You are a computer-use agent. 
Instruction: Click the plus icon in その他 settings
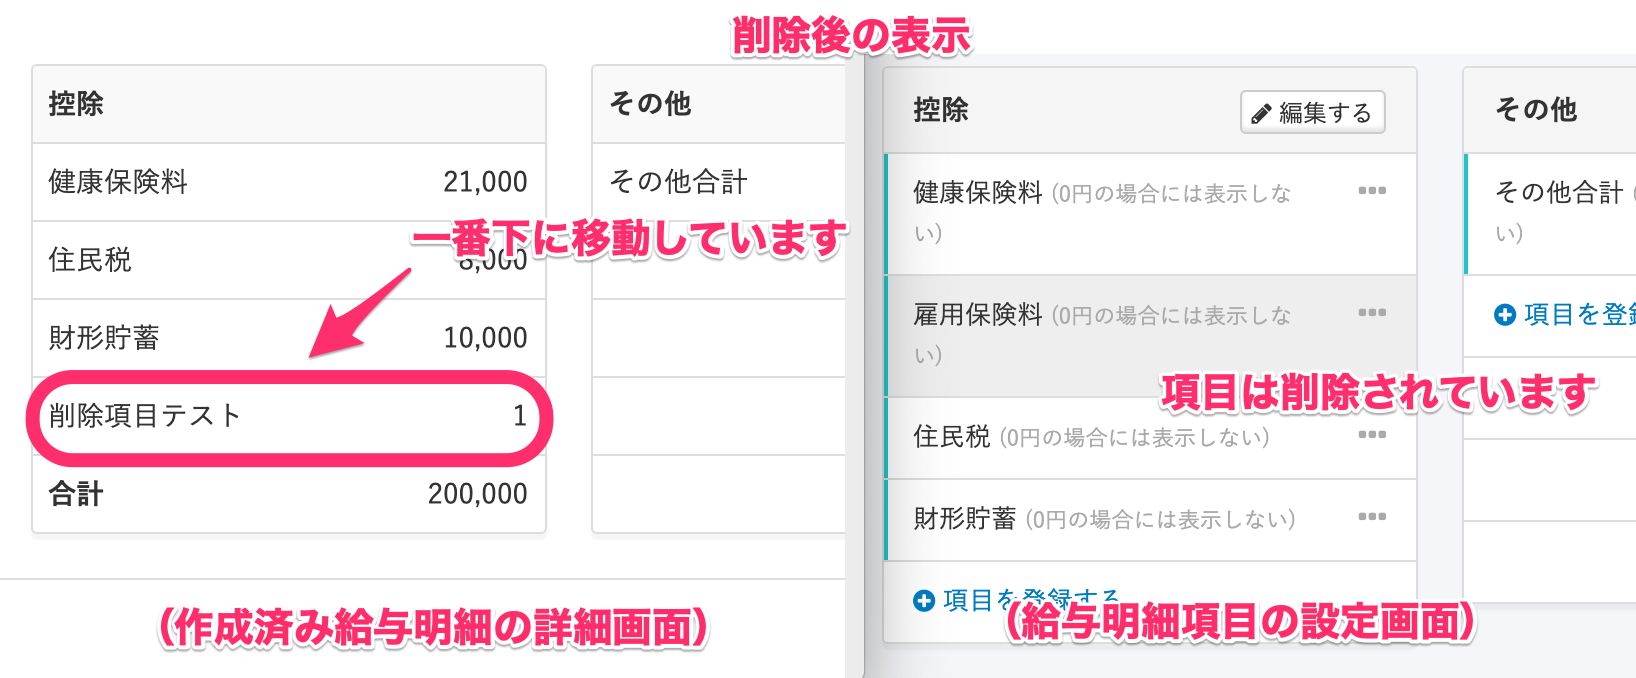click(1505, 315)
